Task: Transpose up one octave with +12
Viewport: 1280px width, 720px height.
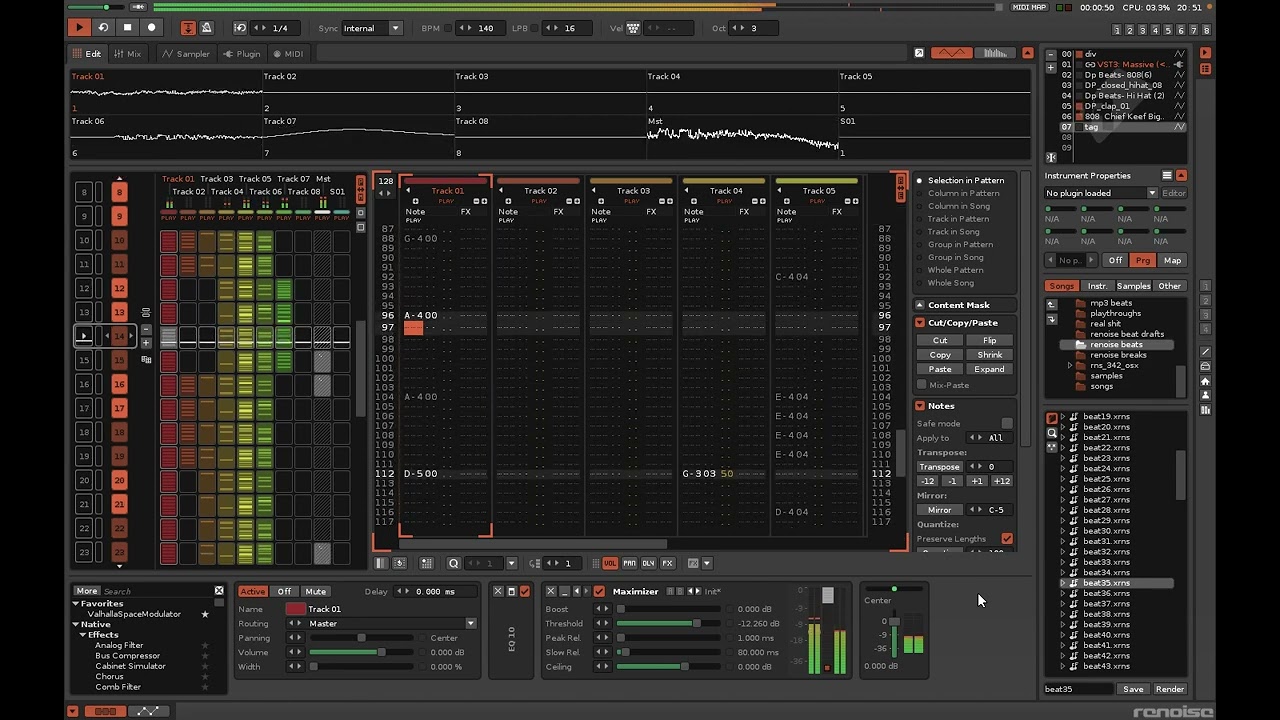Action: (x=1001, y=481)
